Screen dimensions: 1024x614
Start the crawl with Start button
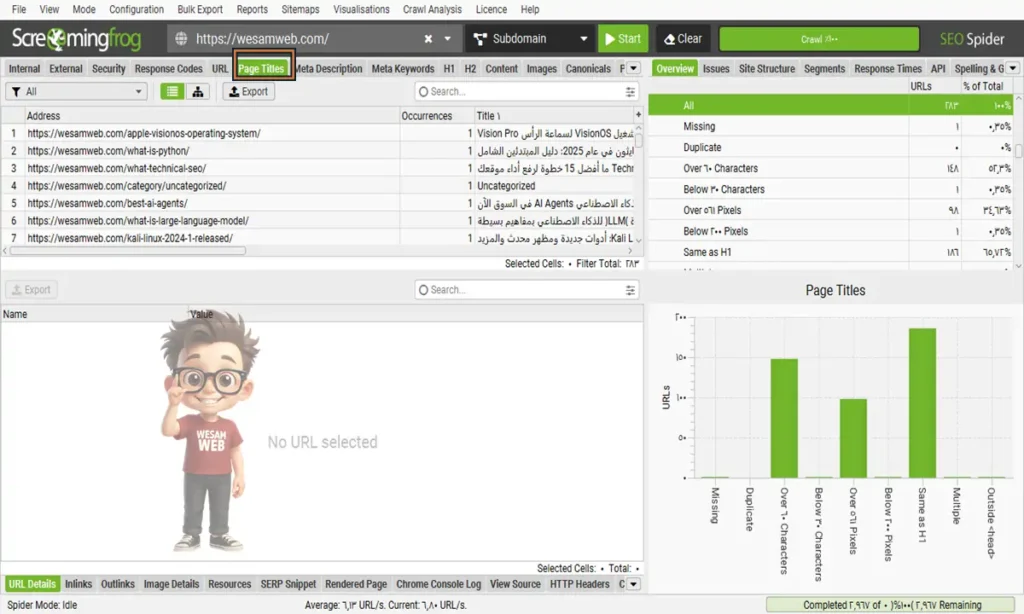(622, 39)
